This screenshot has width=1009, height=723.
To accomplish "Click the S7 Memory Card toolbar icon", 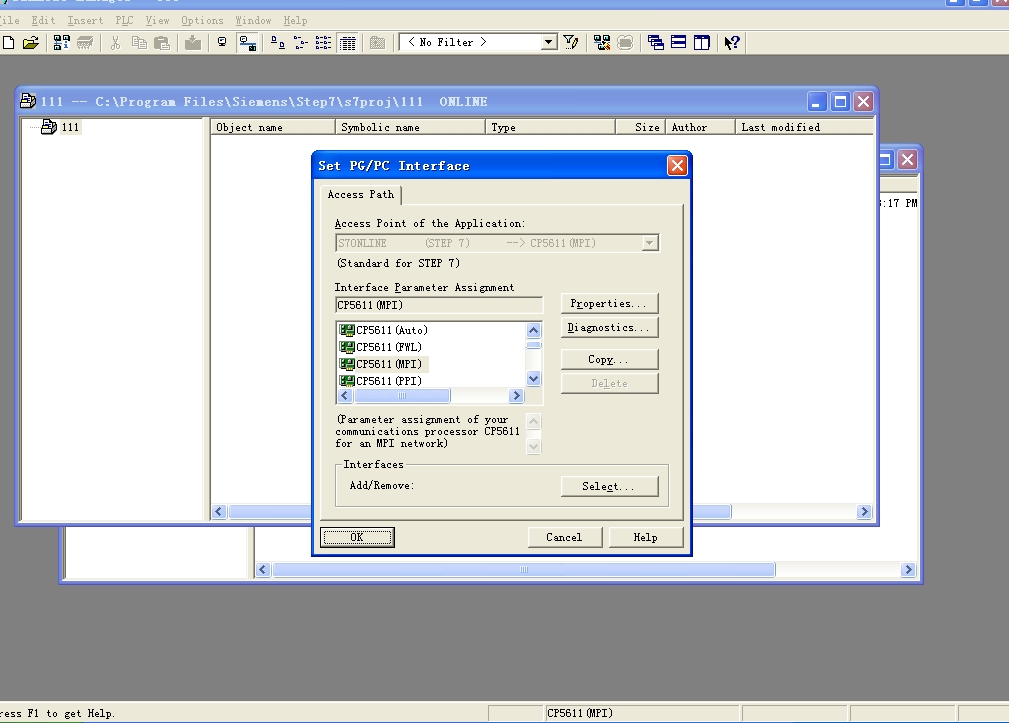I will coord(84,42).
